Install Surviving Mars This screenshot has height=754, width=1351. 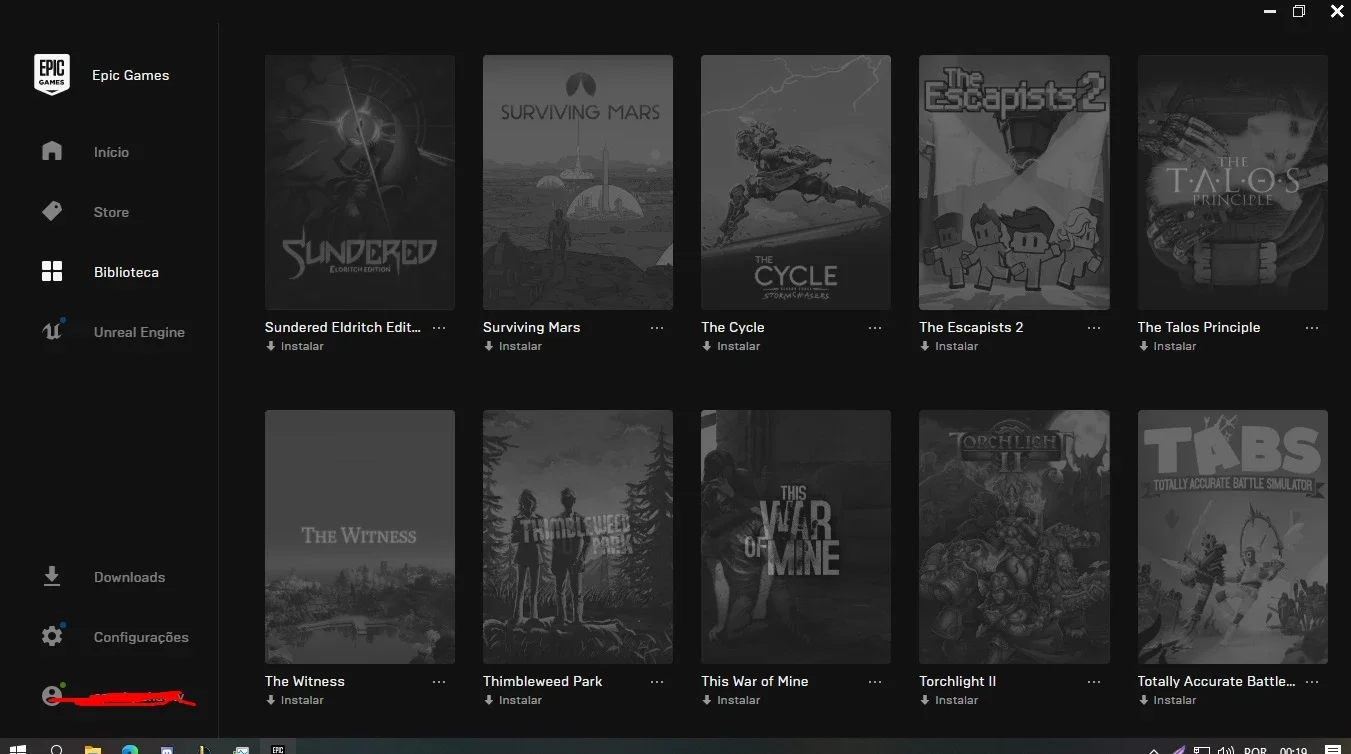513,346
